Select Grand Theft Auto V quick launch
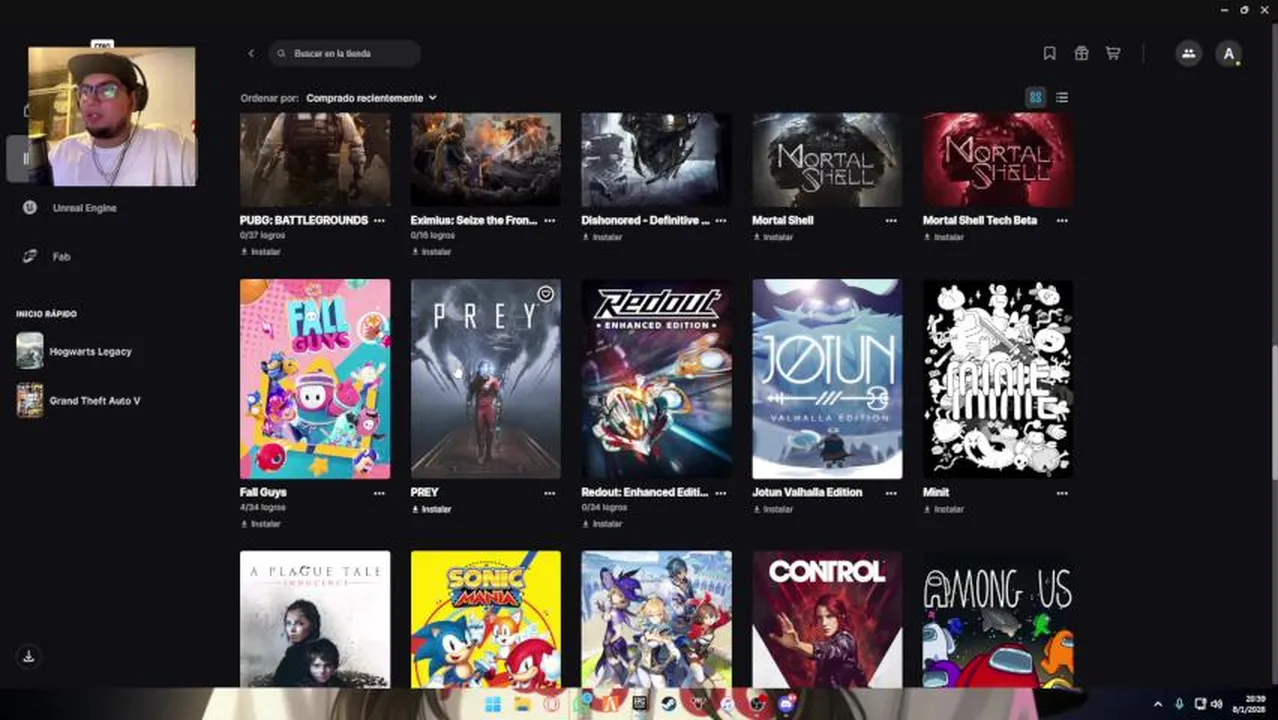The image size is (1278, 720). (95, 401)
